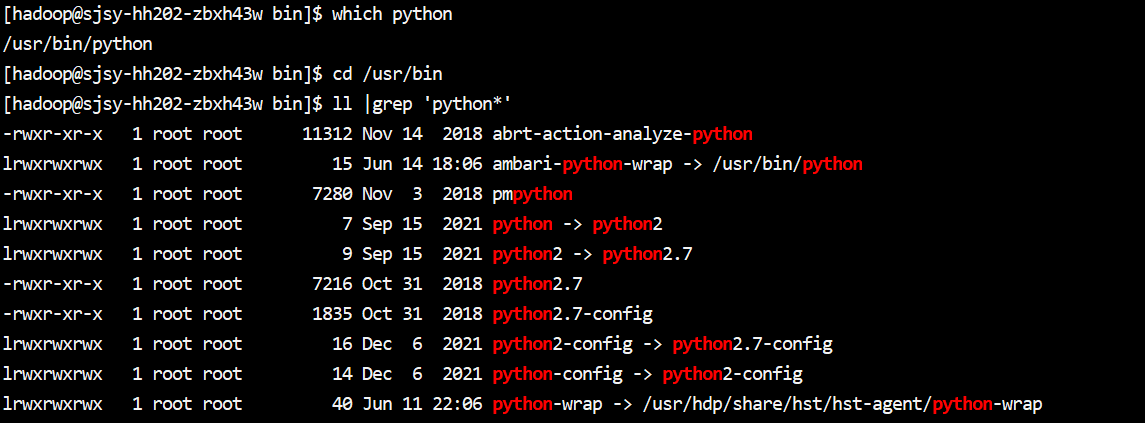
Task: Click the '/usr/bin/python' output line
Action: (78, 44)
